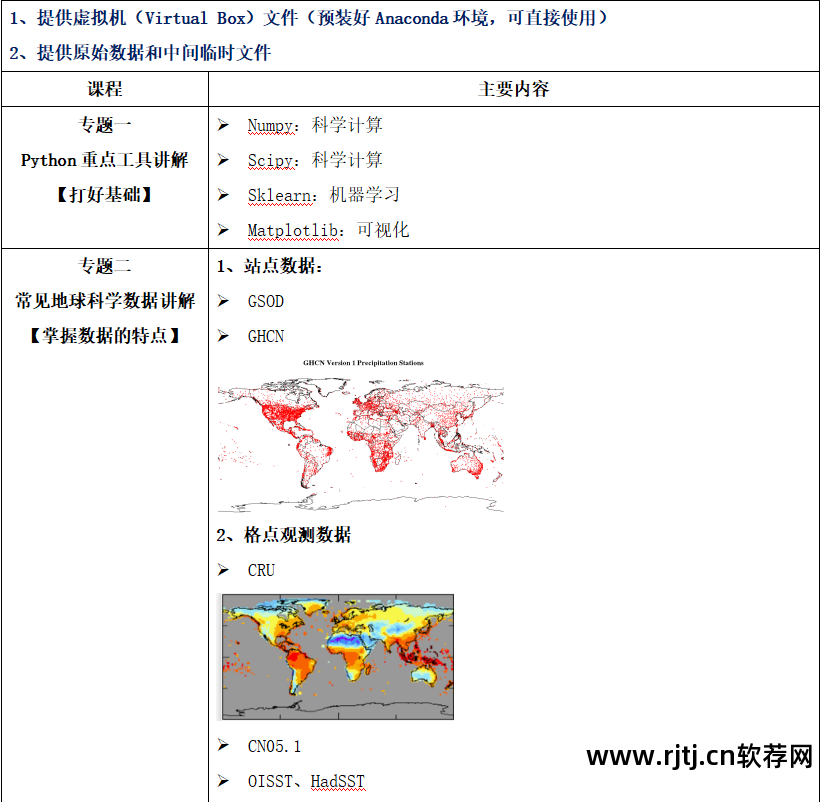The width and height of the screenshot is (822, 802).
Task: Select the arrow bullet beside CN05.1
Action: [x=224, y=746]
